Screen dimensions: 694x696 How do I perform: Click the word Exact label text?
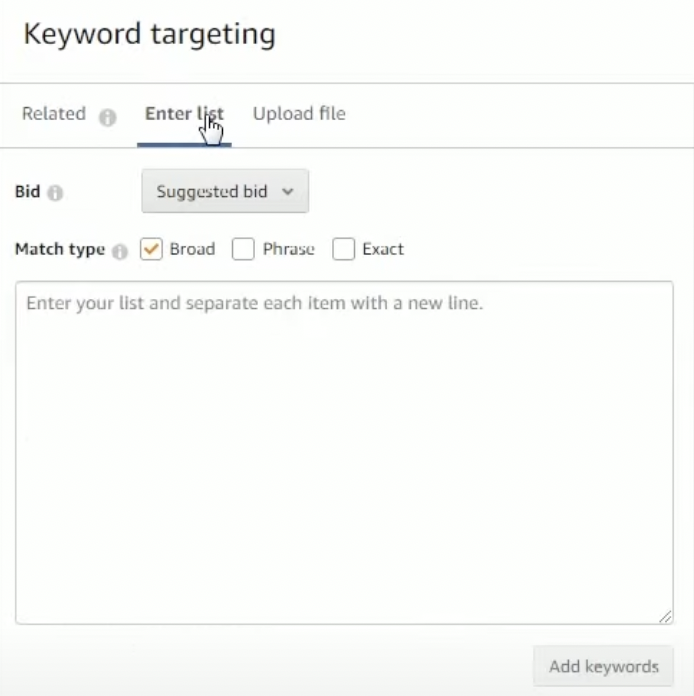tap(383, 250)
